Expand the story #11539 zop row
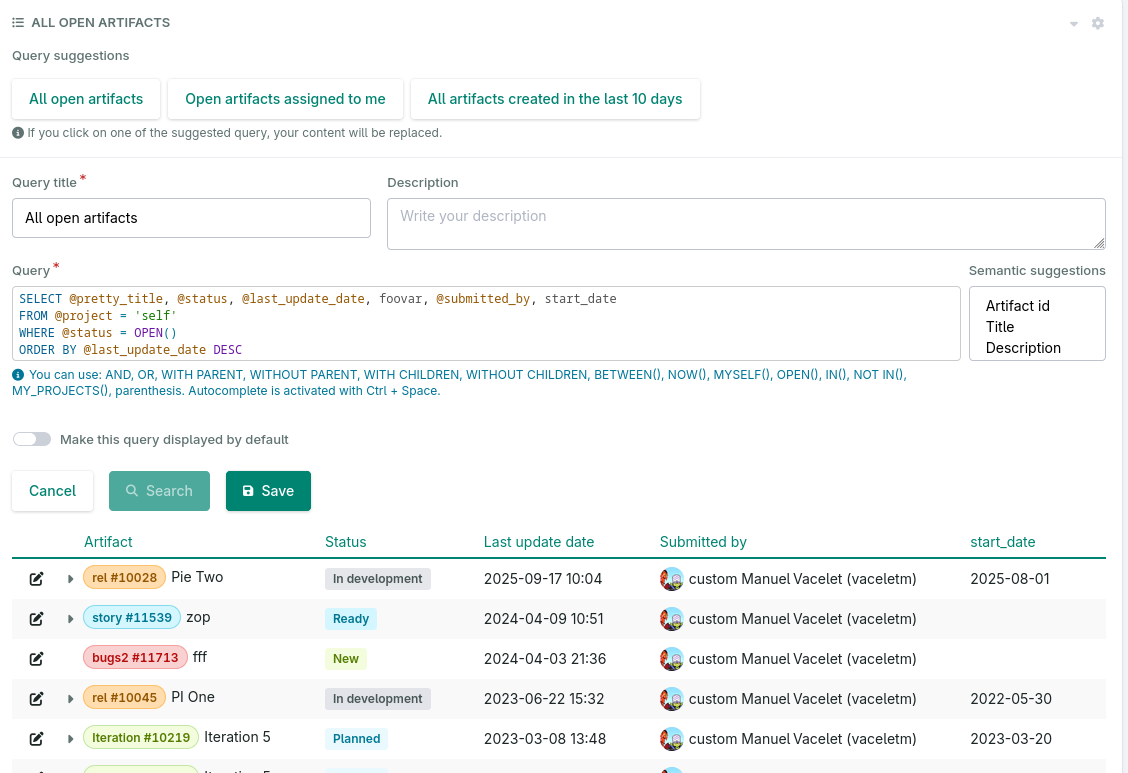 [x=71, y=619]
